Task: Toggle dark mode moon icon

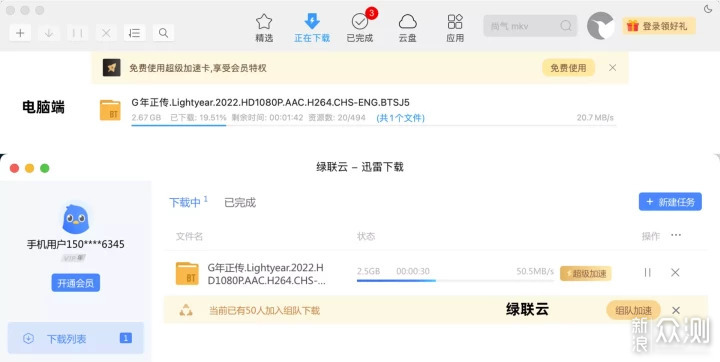Action: (x=708, y=9)
